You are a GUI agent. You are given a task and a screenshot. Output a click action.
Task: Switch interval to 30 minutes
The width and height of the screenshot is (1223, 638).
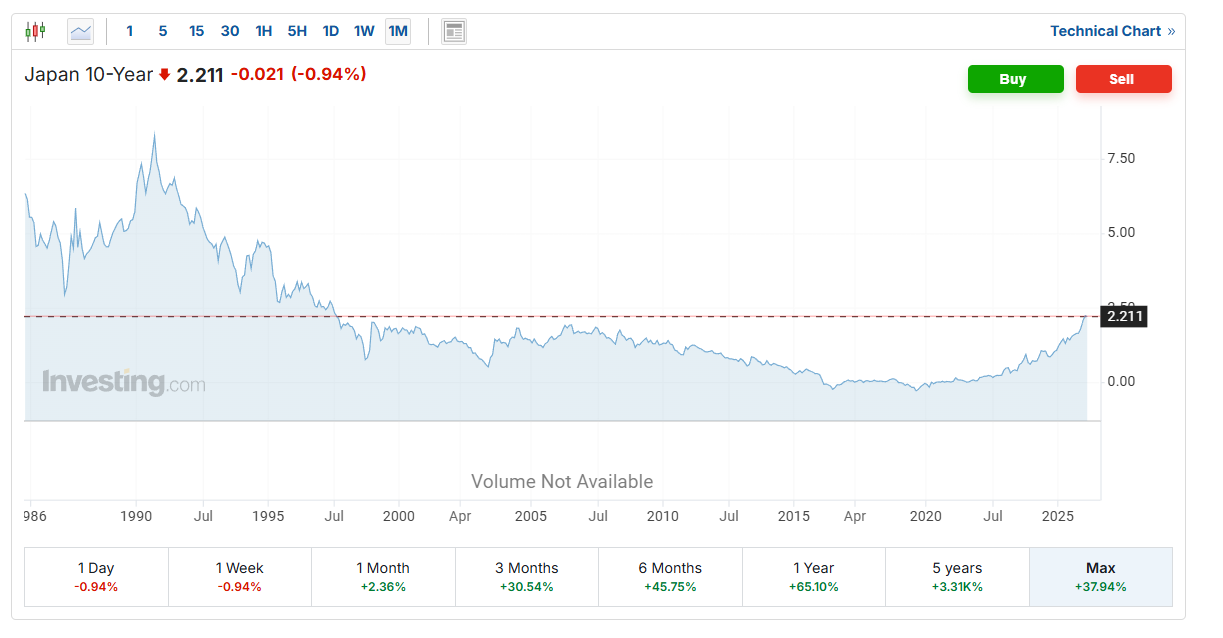click(230, 31)
